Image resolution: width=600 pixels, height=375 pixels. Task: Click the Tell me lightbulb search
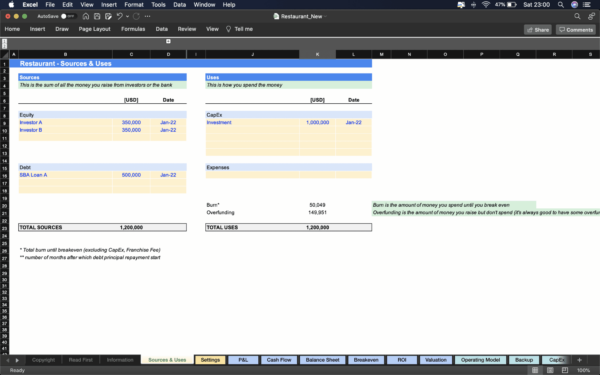point(239,29)
